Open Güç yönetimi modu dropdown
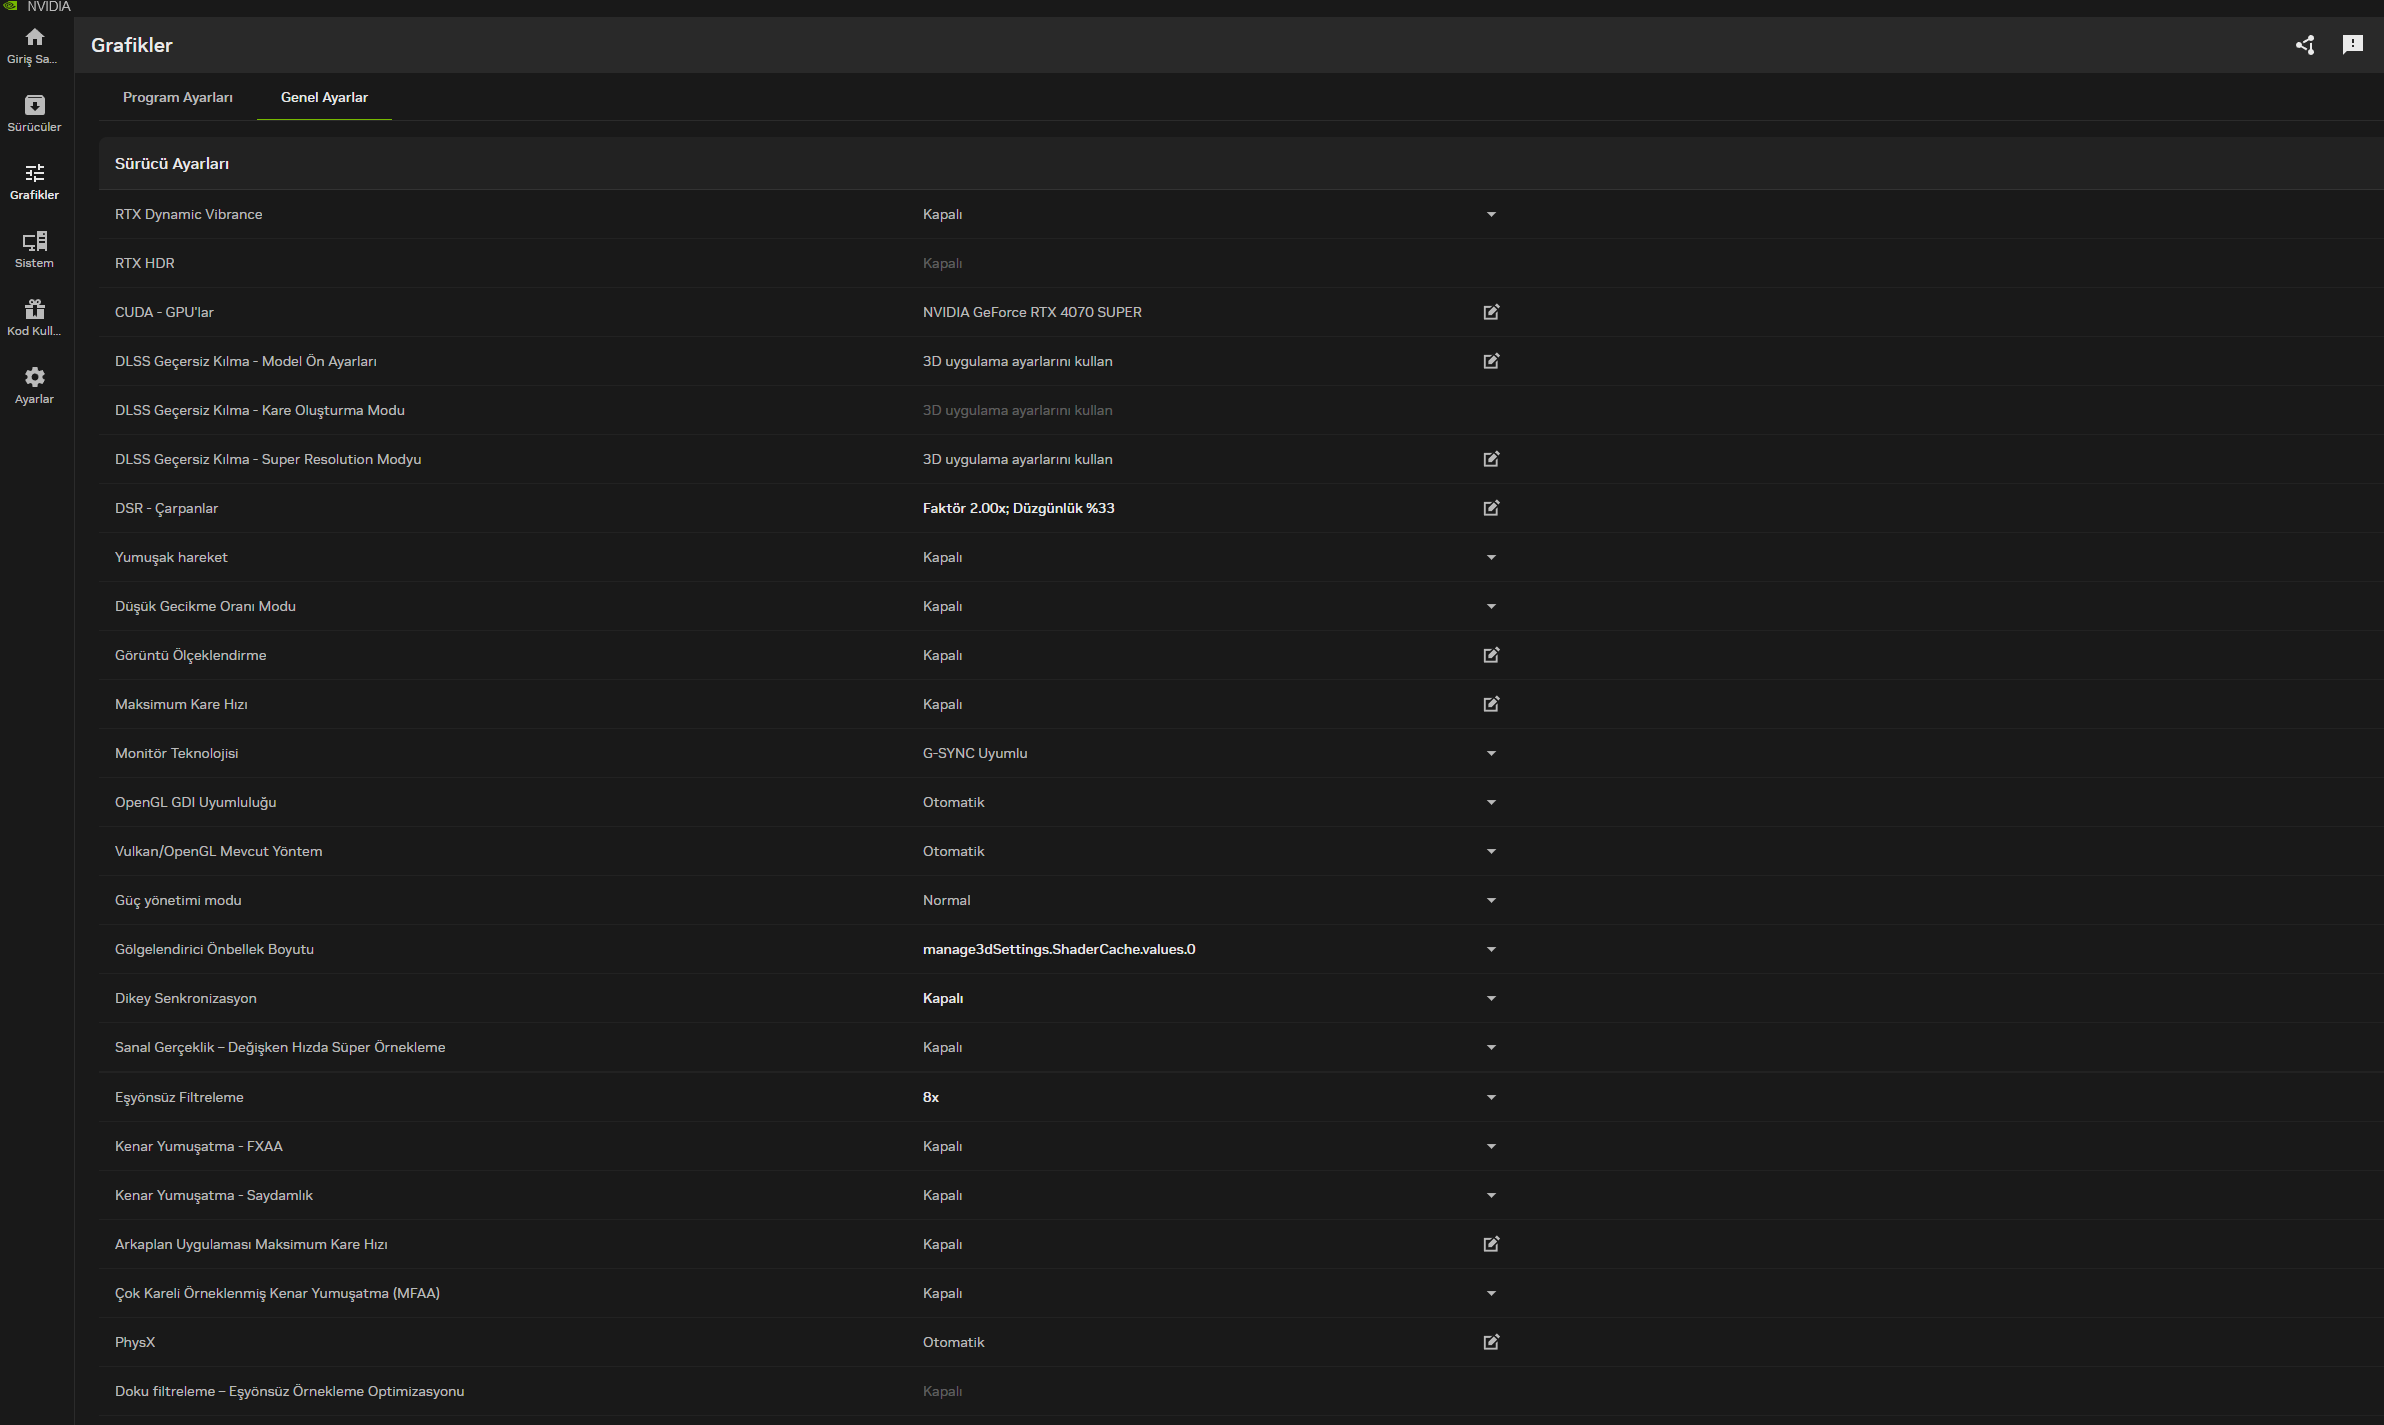 [x=1491, y=900]
